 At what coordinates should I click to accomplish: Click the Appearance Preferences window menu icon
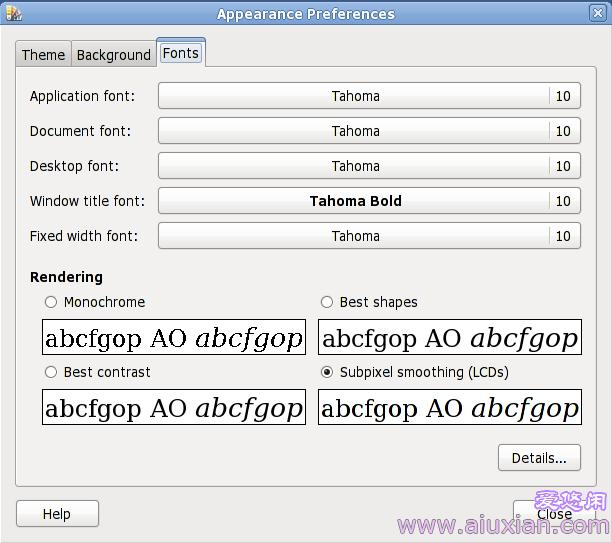point(13,13)
